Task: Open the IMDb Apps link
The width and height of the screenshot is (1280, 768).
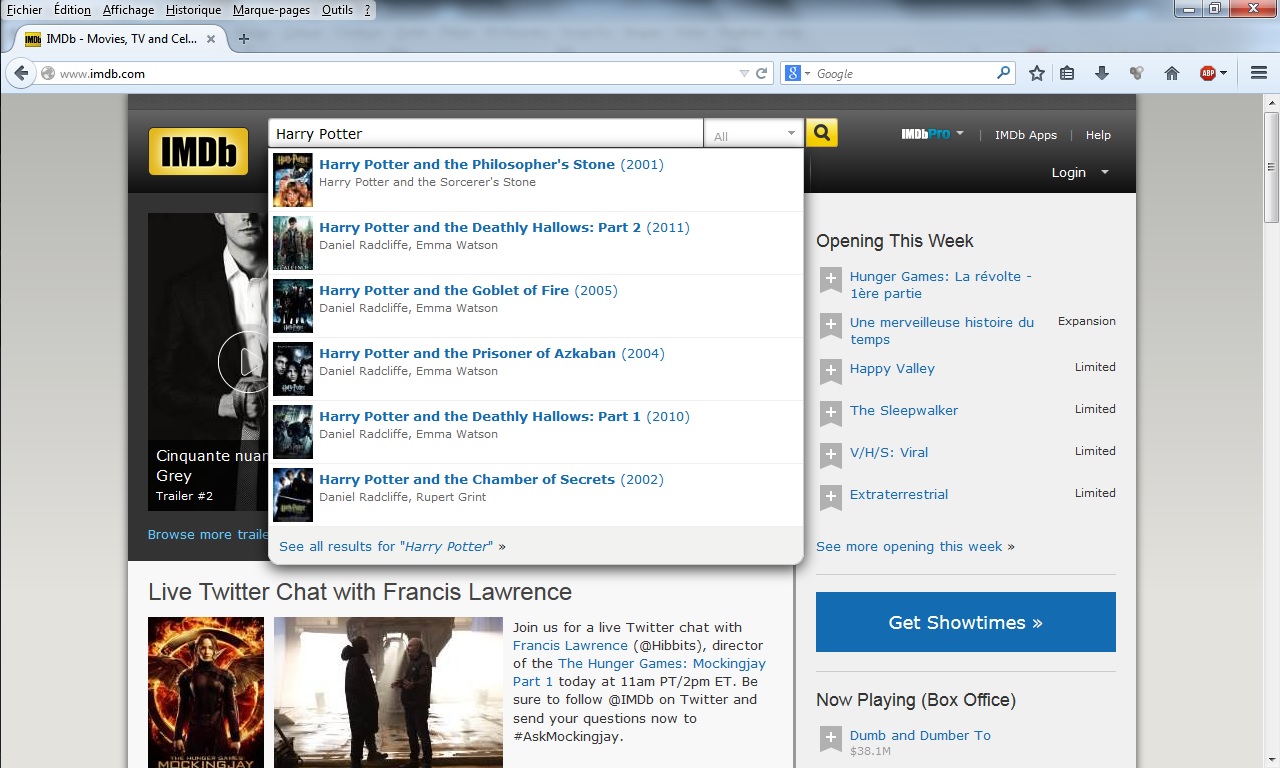Action: tap(1025, 135)
